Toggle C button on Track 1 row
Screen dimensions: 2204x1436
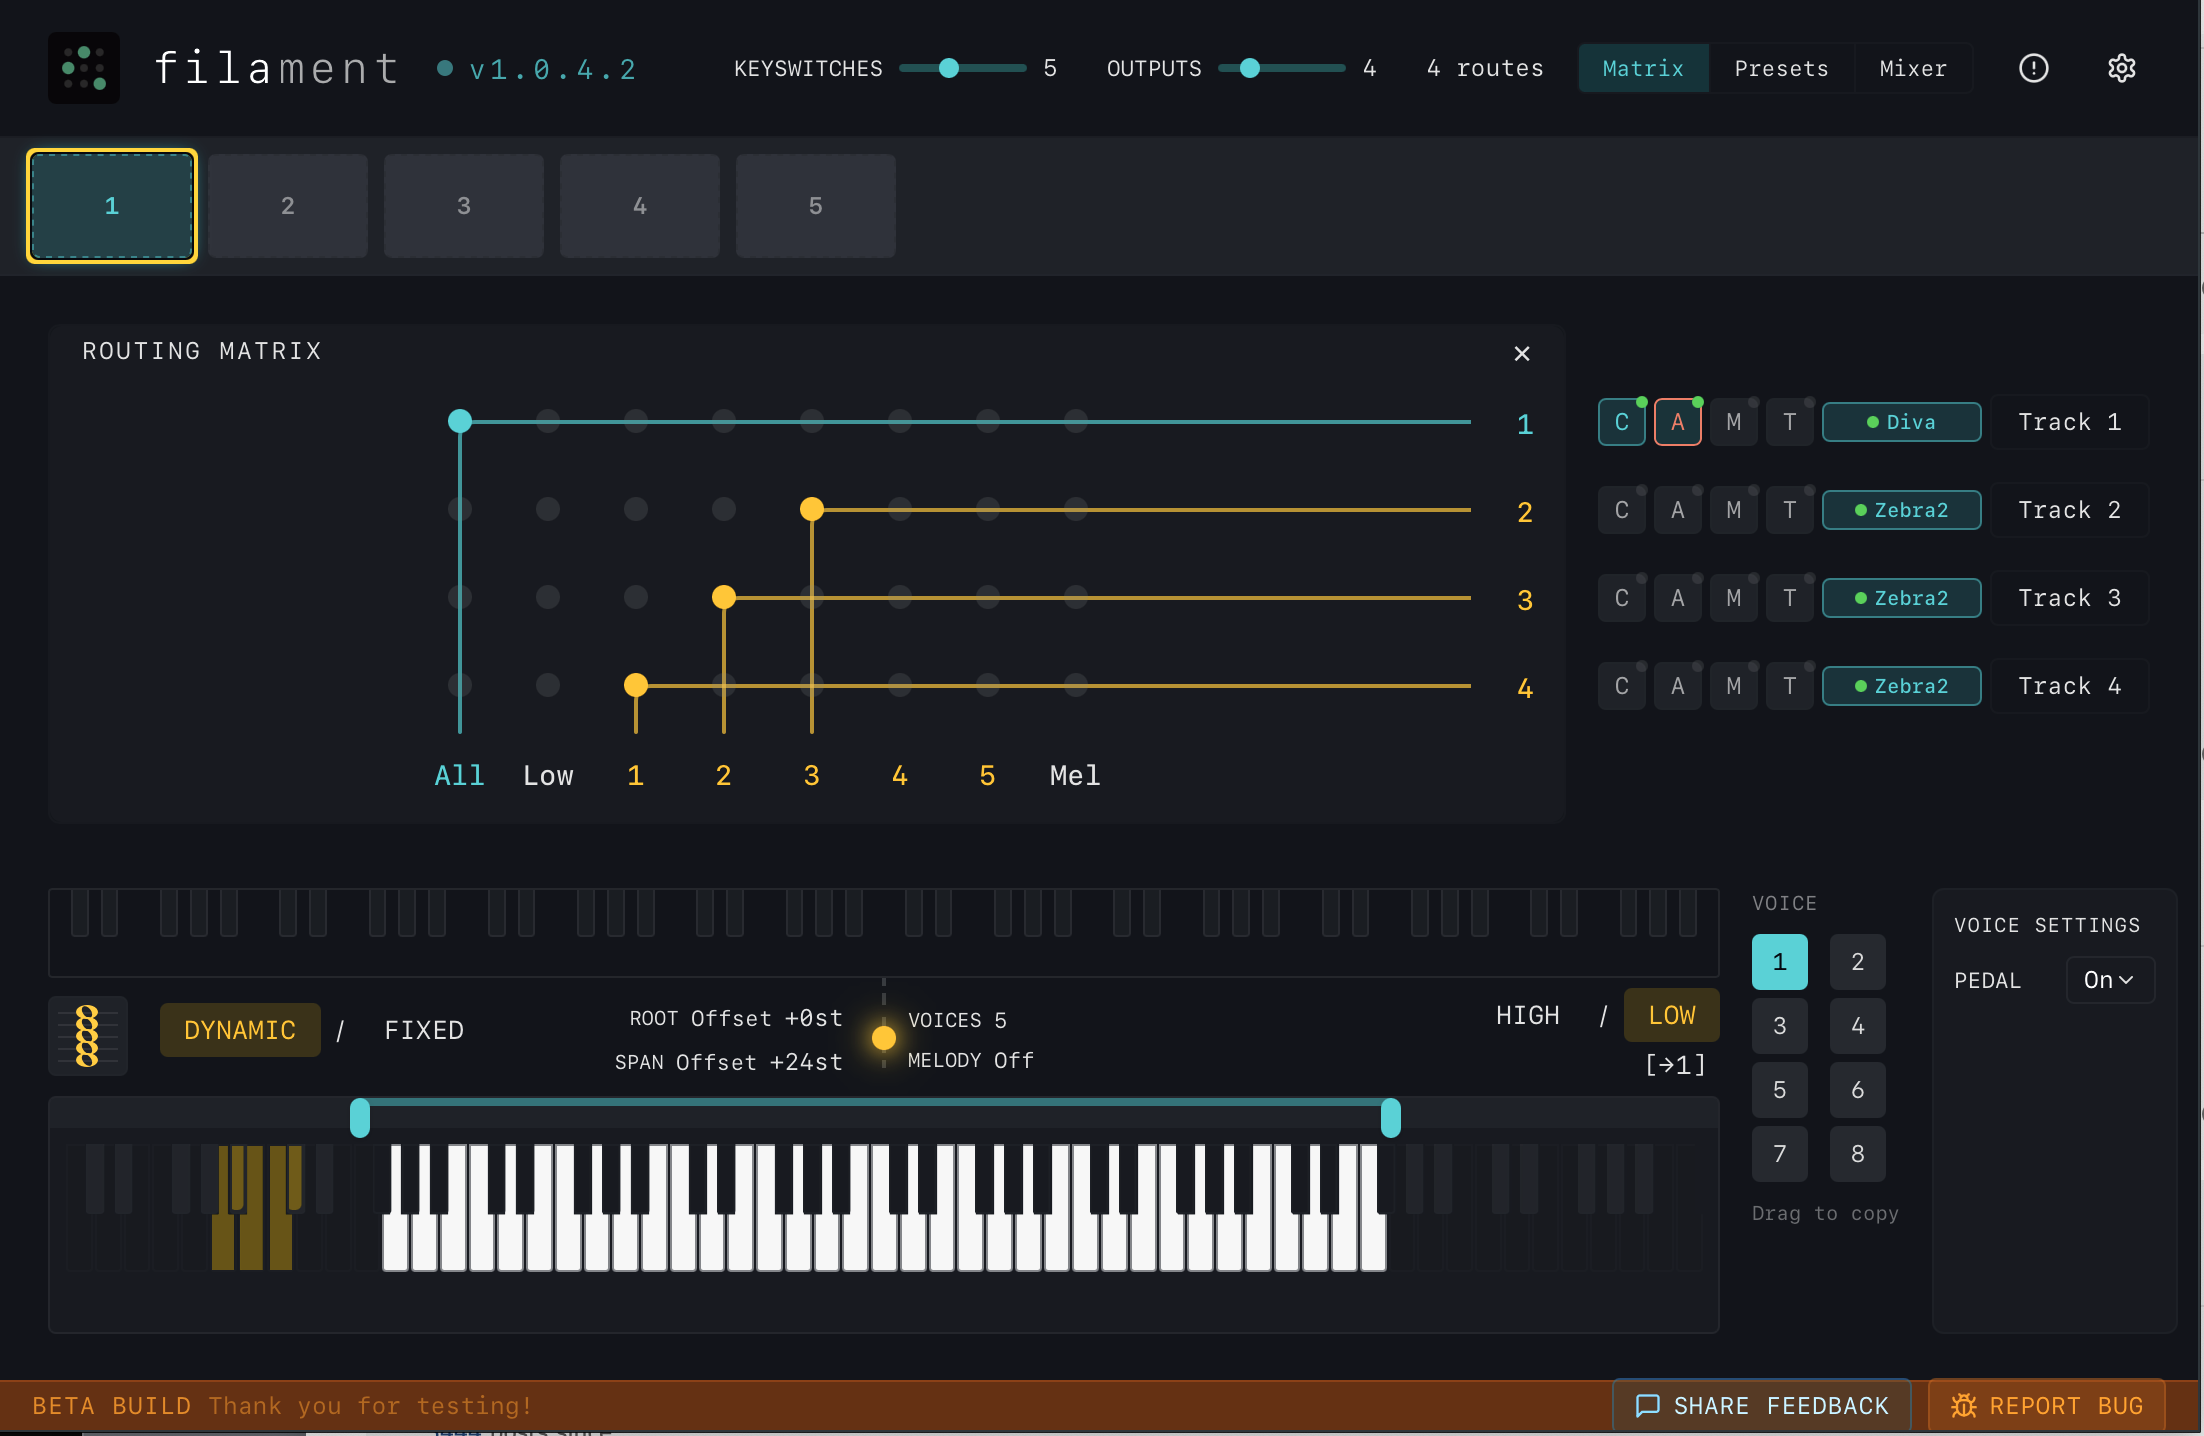click(1621, 422)
